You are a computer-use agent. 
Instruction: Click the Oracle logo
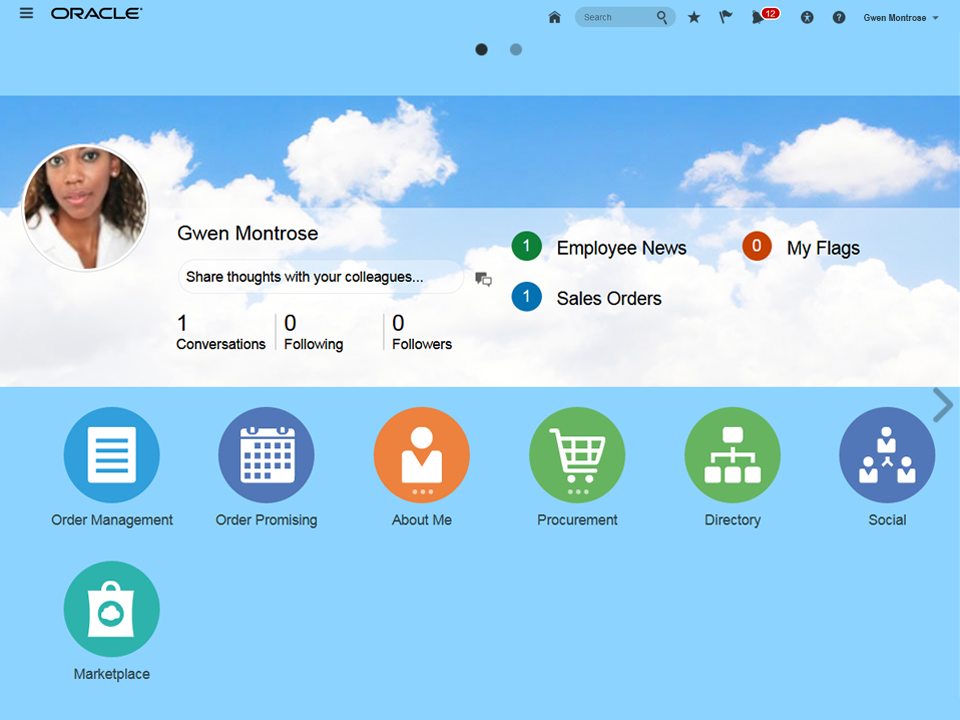coord(97,13)
